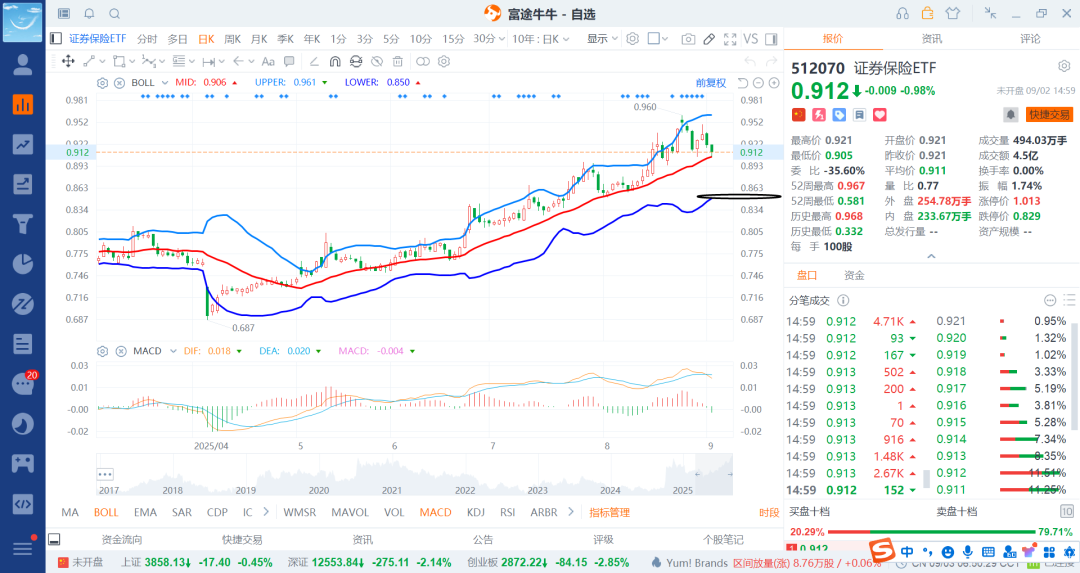Switch to the 资金 capital tab

click(x=854, y=275)
